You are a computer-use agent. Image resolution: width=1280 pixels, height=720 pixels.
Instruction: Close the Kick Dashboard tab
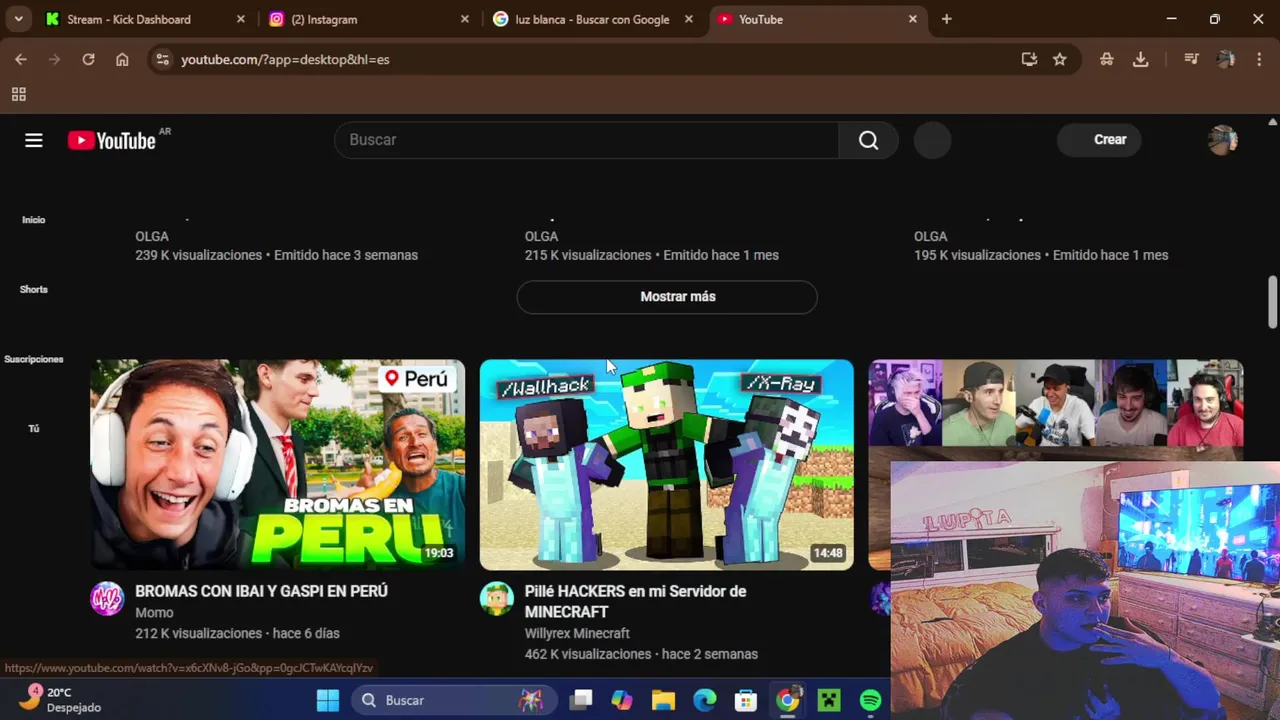[240, 19]
